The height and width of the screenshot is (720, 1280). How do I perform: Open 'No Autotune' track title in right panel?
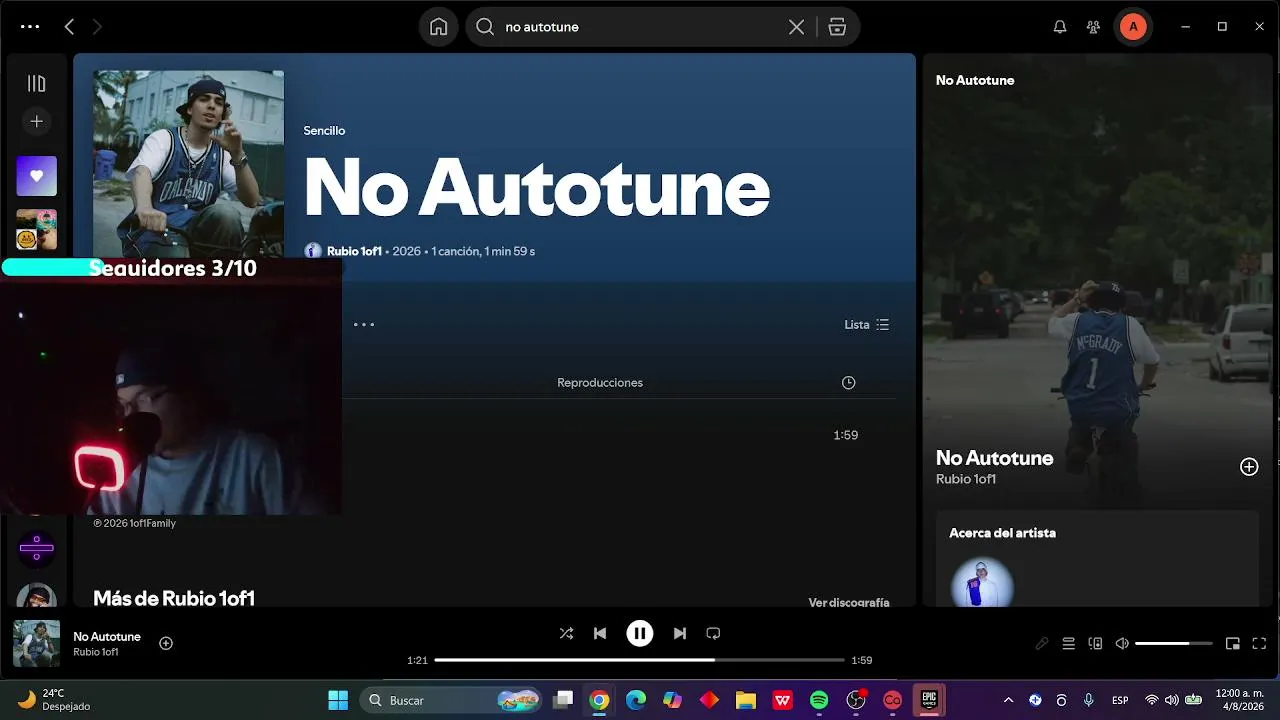coord(995,458)
